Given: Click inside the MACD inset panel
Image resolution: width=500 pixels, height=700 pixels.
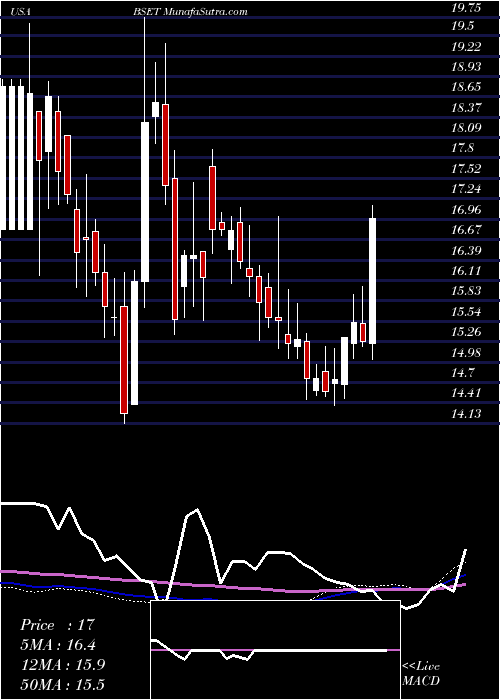Looking at the screenshot, I should pos(275,650).
